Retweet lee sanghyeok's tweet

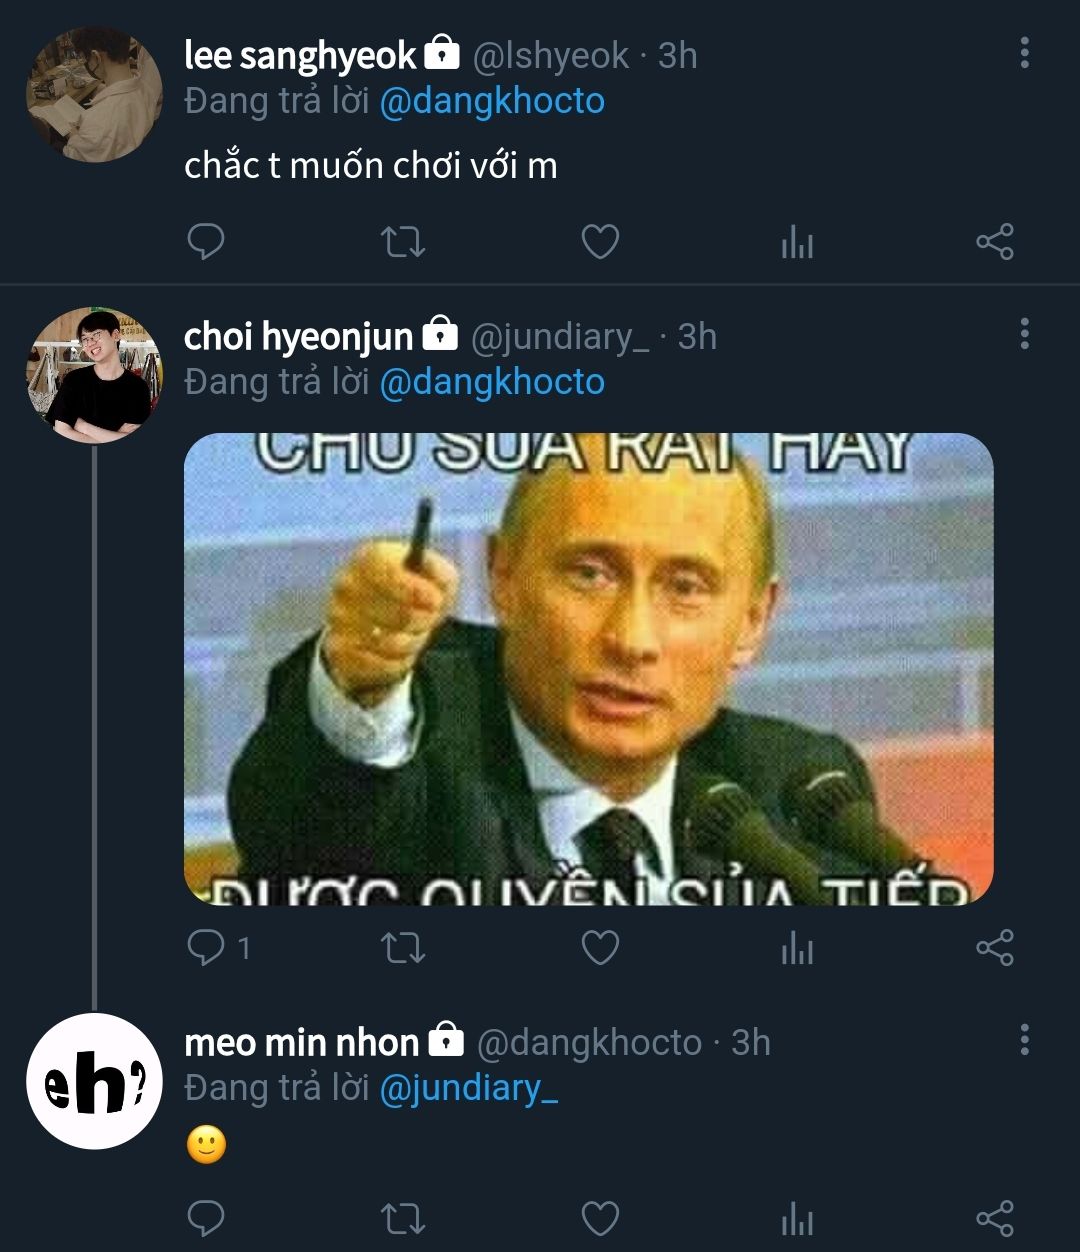click(x=404, y=242)
